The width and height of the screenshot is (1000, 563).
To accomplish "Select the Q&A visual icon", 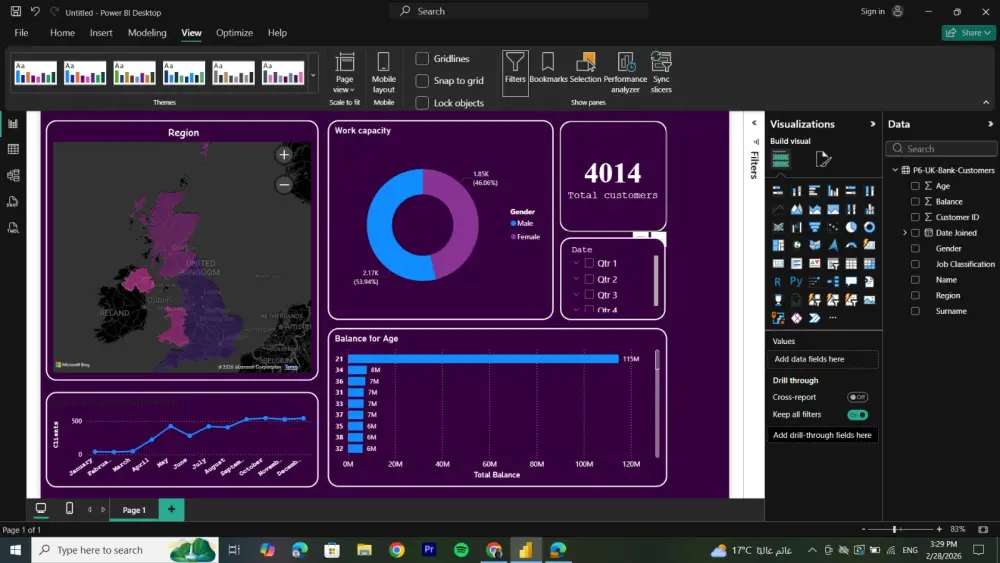I will (851, 281).
